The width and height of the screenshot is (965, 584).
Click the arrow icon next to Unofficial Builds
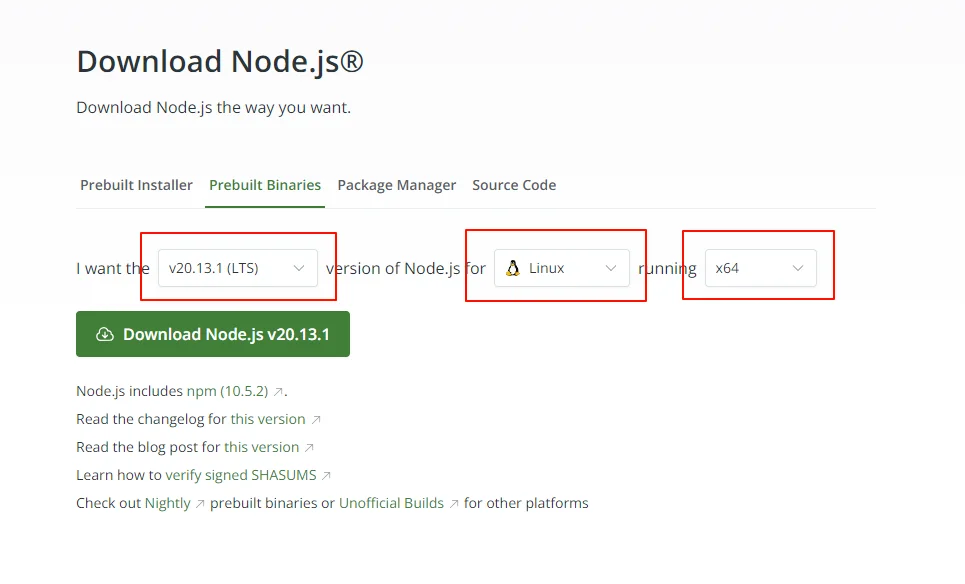pos(454,503)
